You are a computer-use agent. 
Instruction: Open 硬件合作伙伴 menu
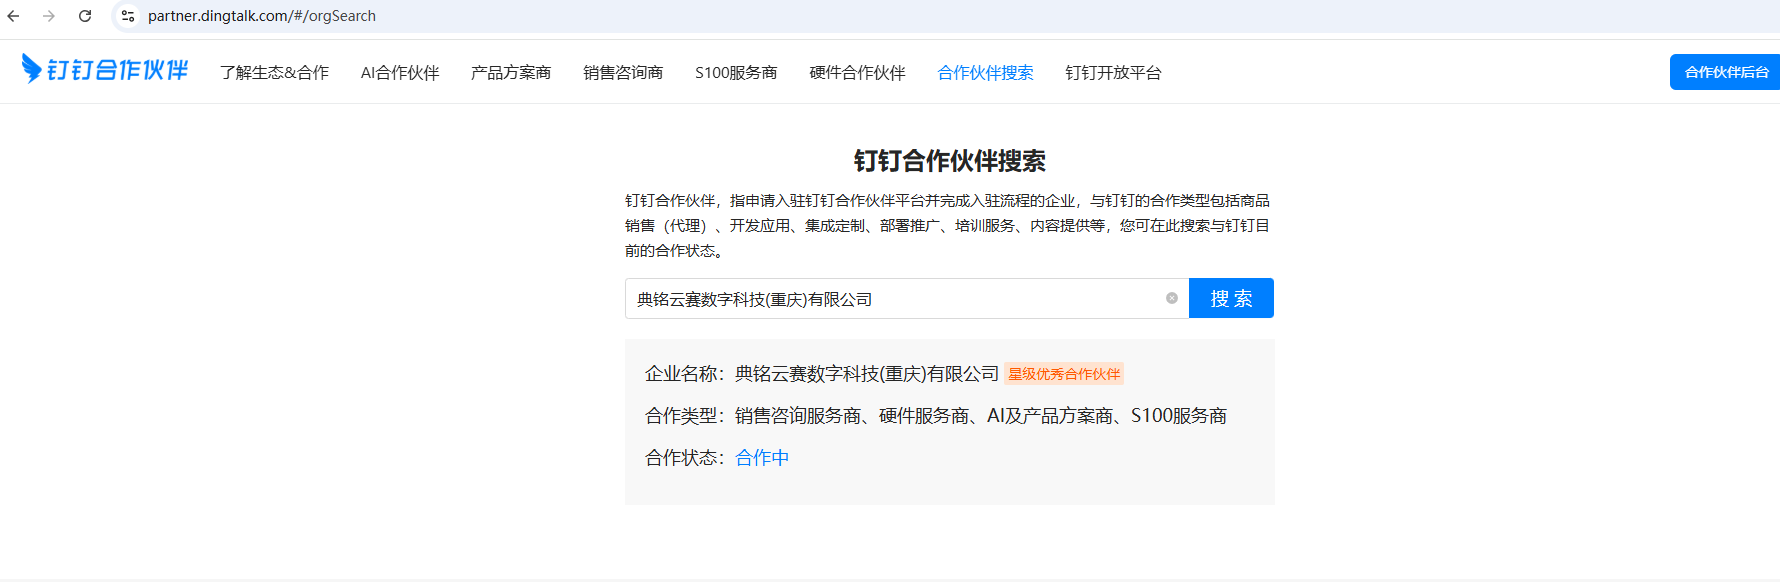point(857,72)
